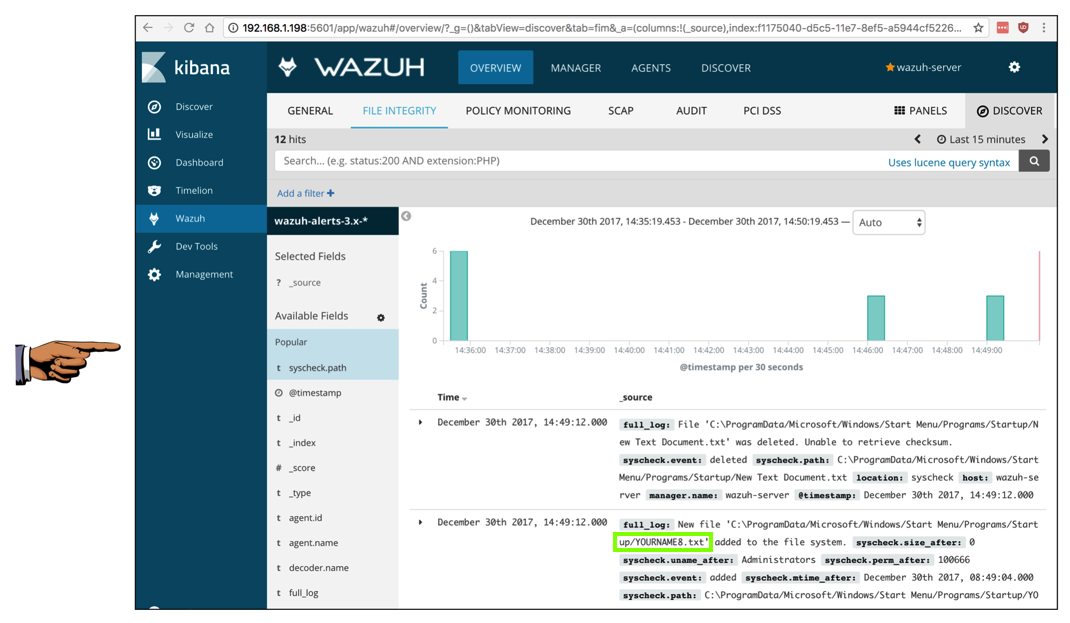1070x623 pixels.
Task: Move time range backward arrow
Action: coord(918,139)
